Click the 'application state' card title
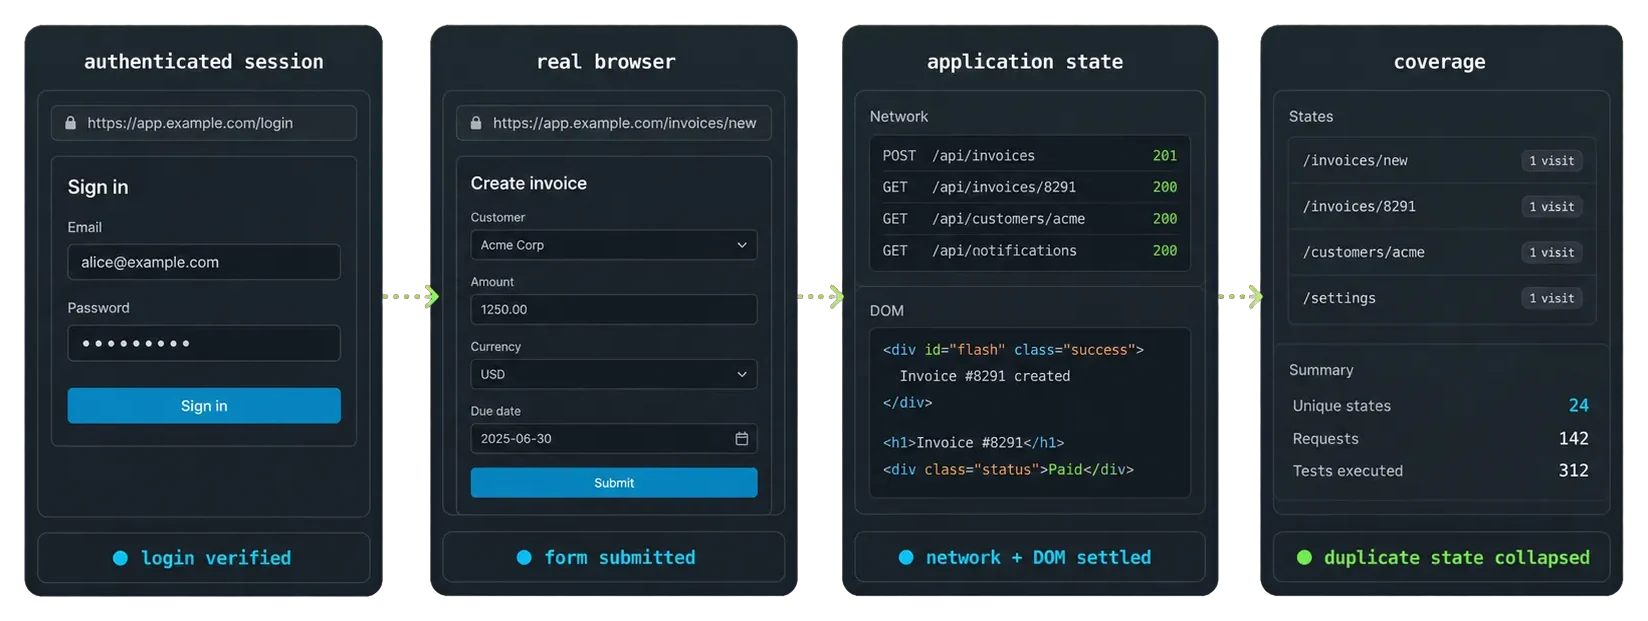Screen dimensions: 1648x621 tap(1025, 62)
